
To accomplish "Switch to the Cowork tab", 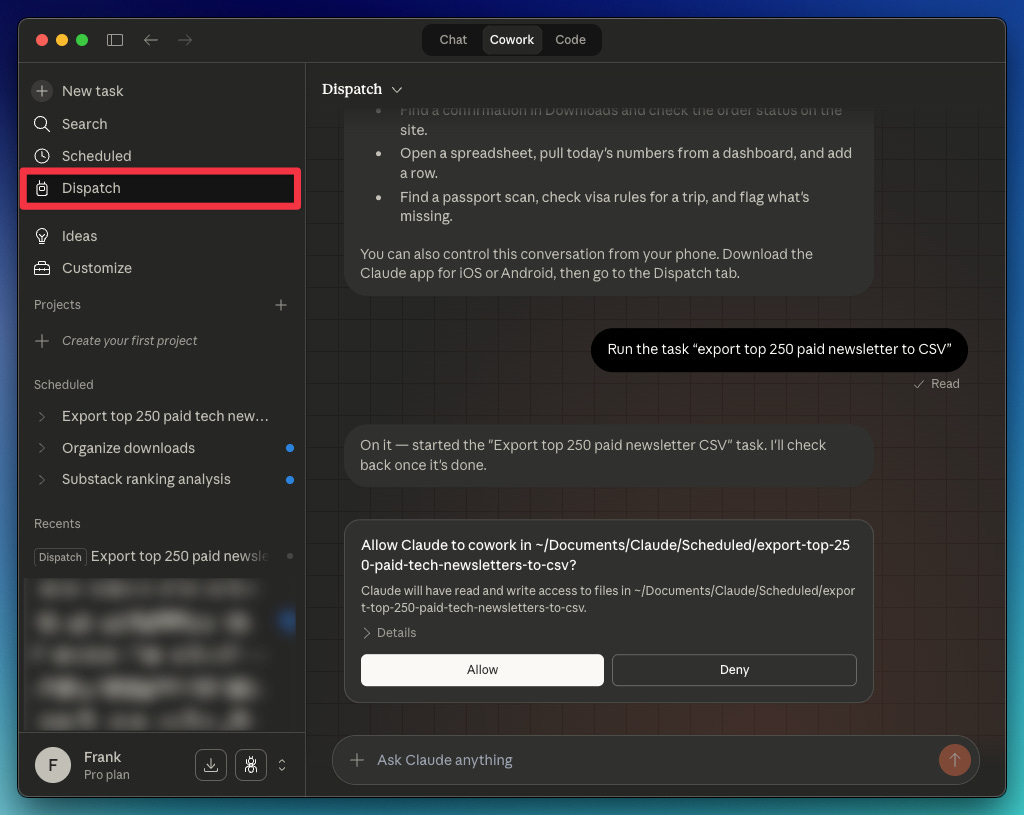I will 512,40.
